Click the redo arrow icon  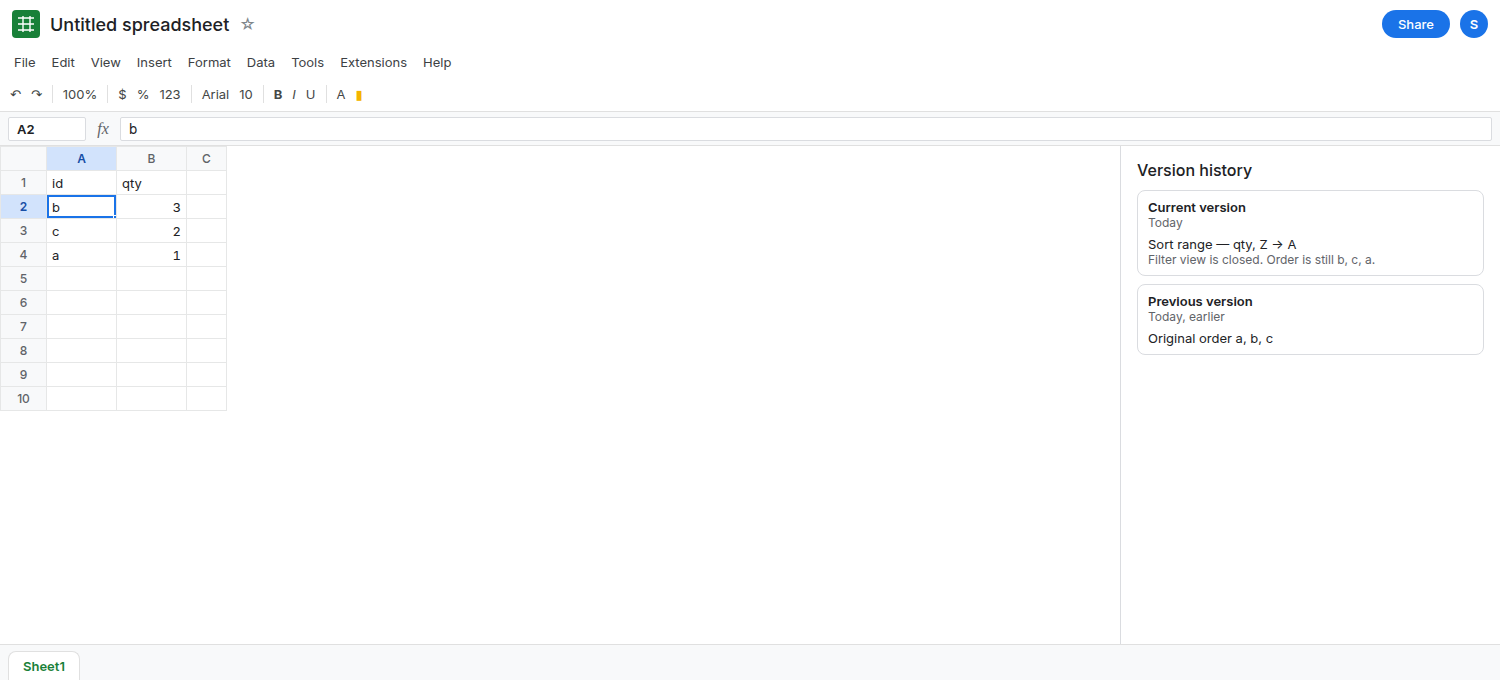point(37,94)
